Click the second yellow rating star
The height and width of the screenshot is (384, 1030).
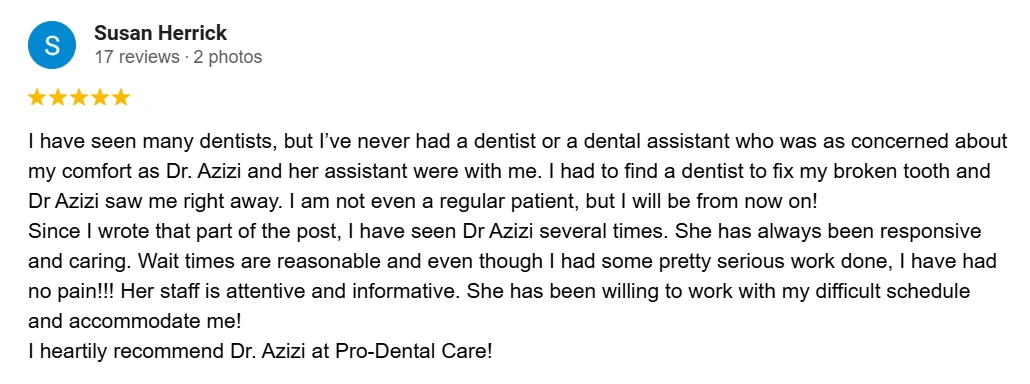pyautogui.click(x=58, y=98)
